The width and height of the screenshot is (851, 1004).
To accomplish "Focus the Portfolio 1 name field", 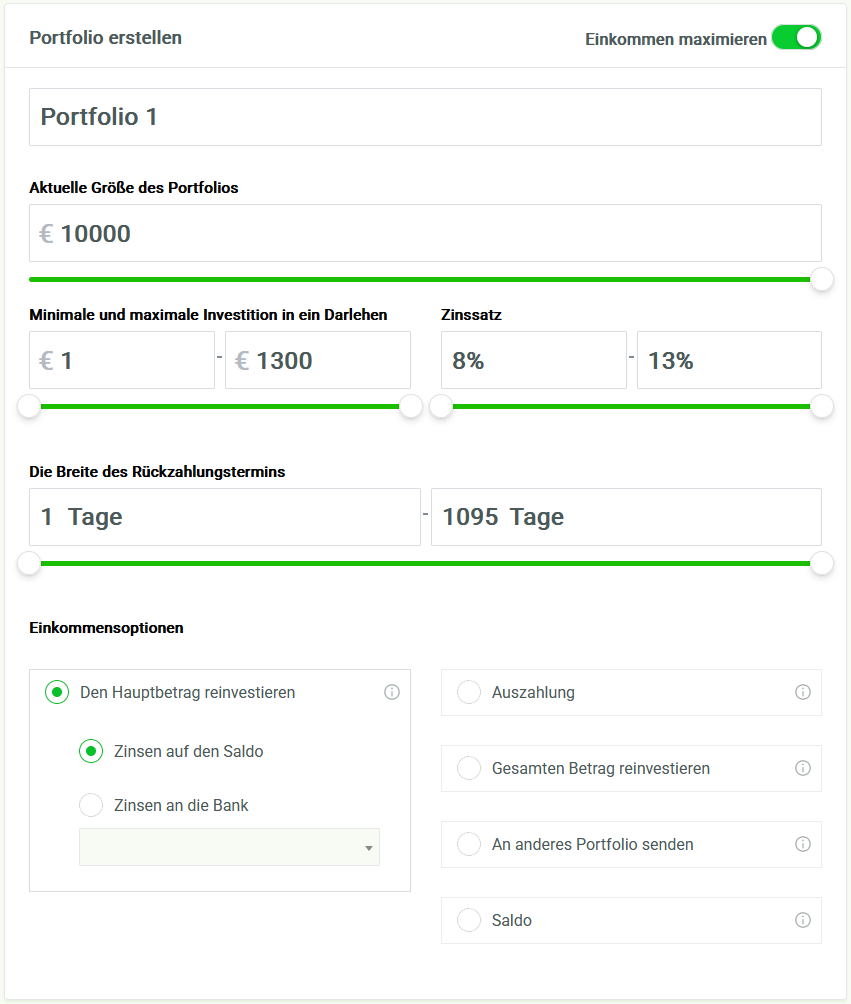I will 425,117.
